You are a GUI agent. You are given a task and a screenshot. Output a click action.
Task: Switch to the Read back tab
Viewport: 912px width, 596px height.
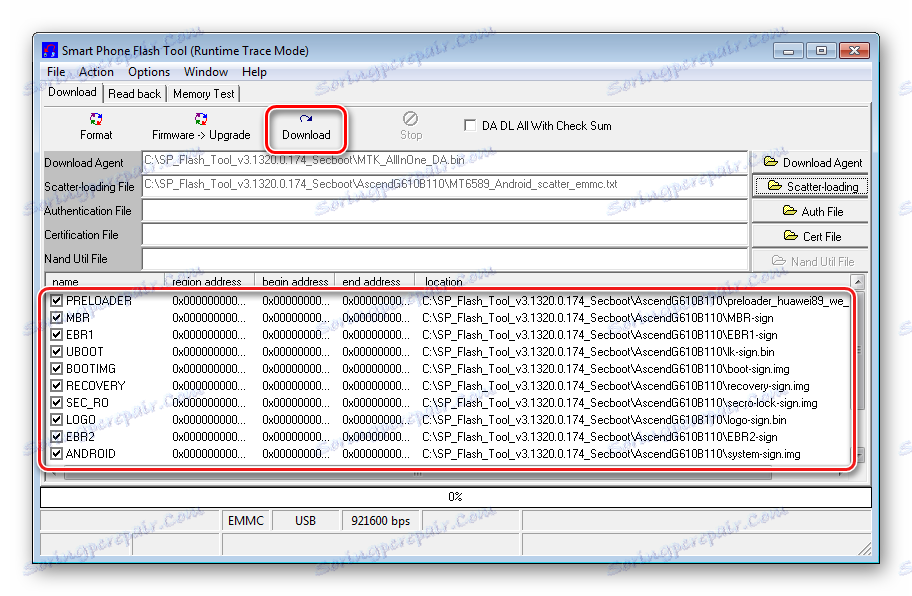pyautogui.click(x=134, y=94)
